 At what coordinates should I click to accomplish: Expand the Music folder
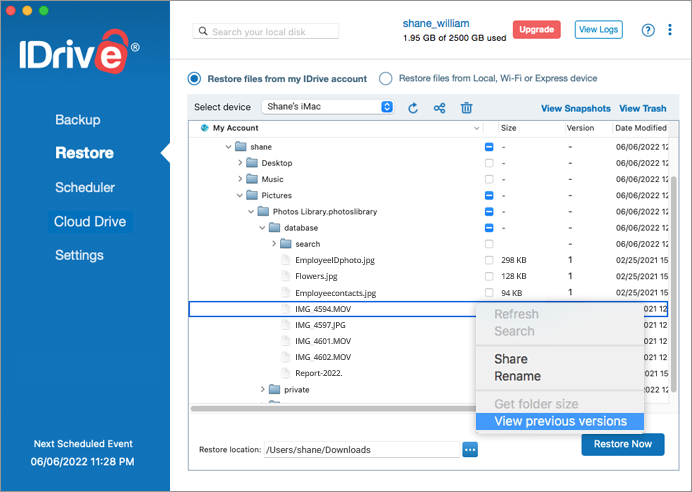point(240,179)
